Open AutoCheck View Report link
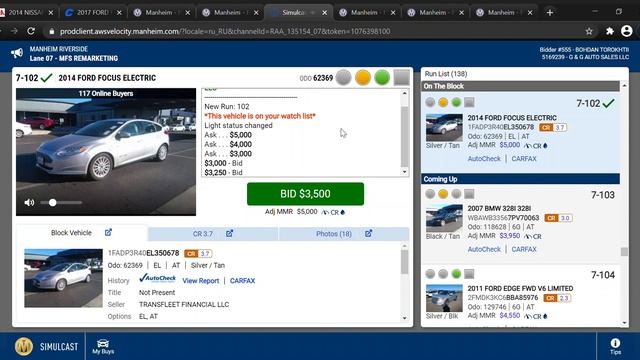Image resolution: width=640 pixels, height=360 pixels. [200, 281]
